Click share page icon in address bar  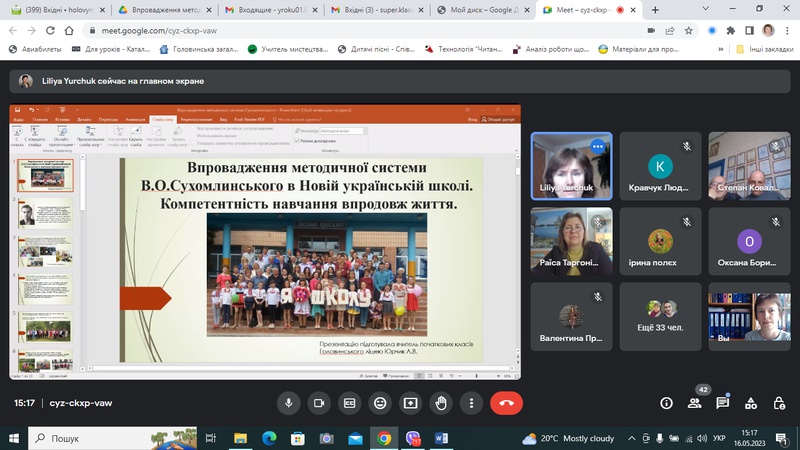coord(670,31)
